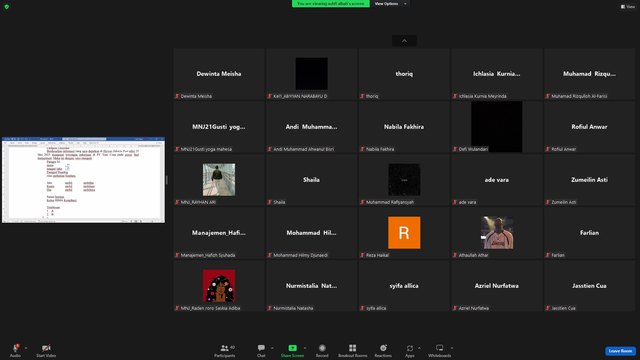
Task: Select the shared Word document thumbnail
Action: tap(84, 180)
